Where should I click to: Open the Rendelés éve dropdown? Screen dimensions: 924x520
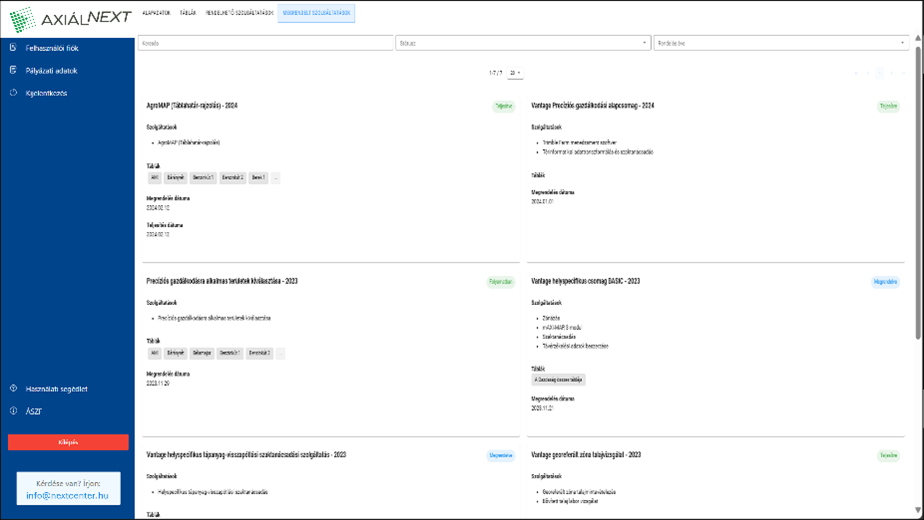pos(781,43)
